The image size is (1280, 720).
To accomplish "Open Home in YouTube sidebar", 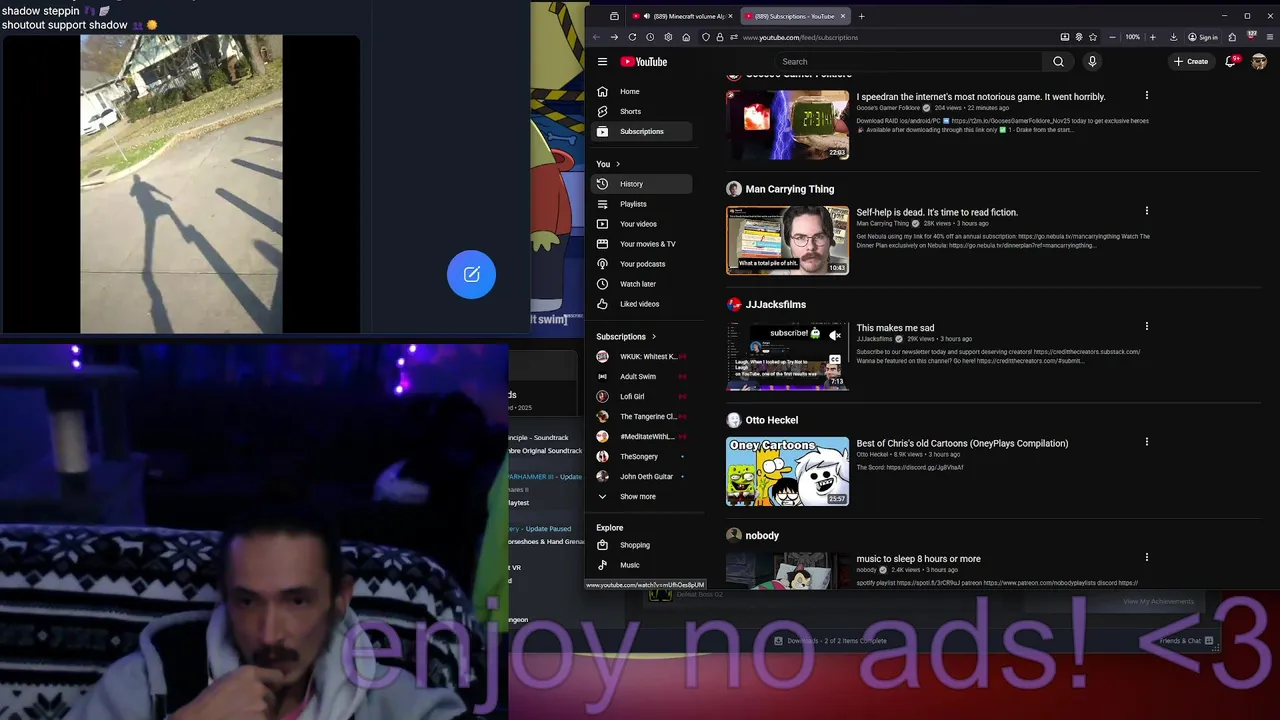I will click(641, 91).
